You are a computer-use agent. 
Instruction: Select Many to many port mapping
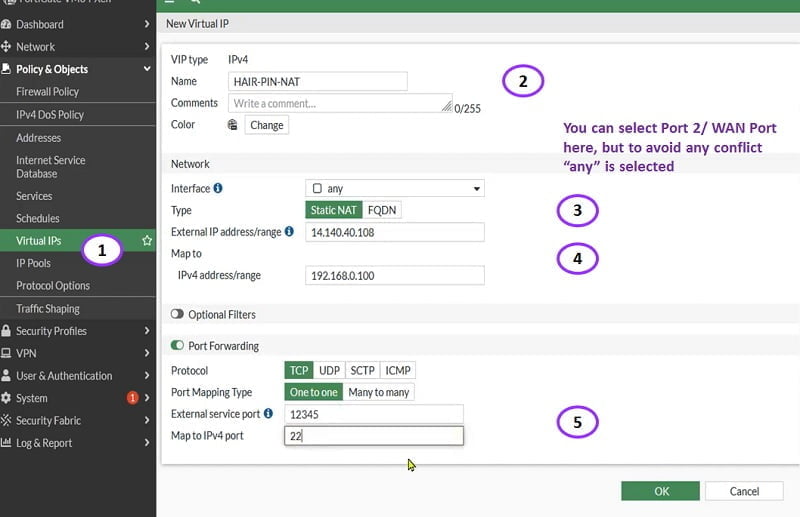[x=379, y=392]
